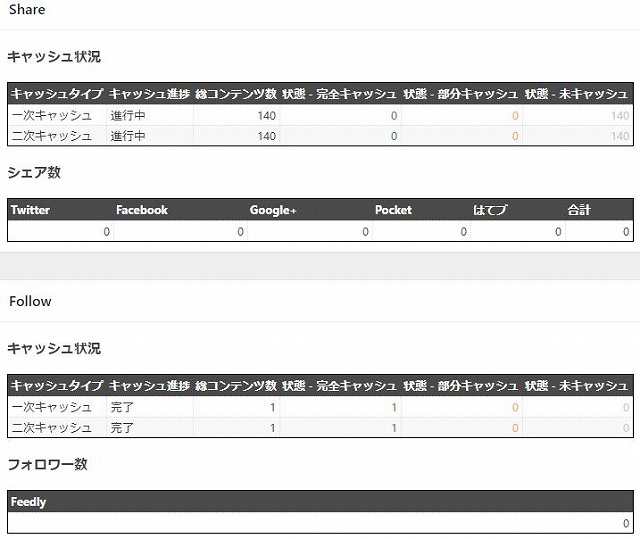The height and width of the screenshot is (539, 640).
Task: Click 状態 - 未キャッシュ header in Follow table
Action: [576, 386]
